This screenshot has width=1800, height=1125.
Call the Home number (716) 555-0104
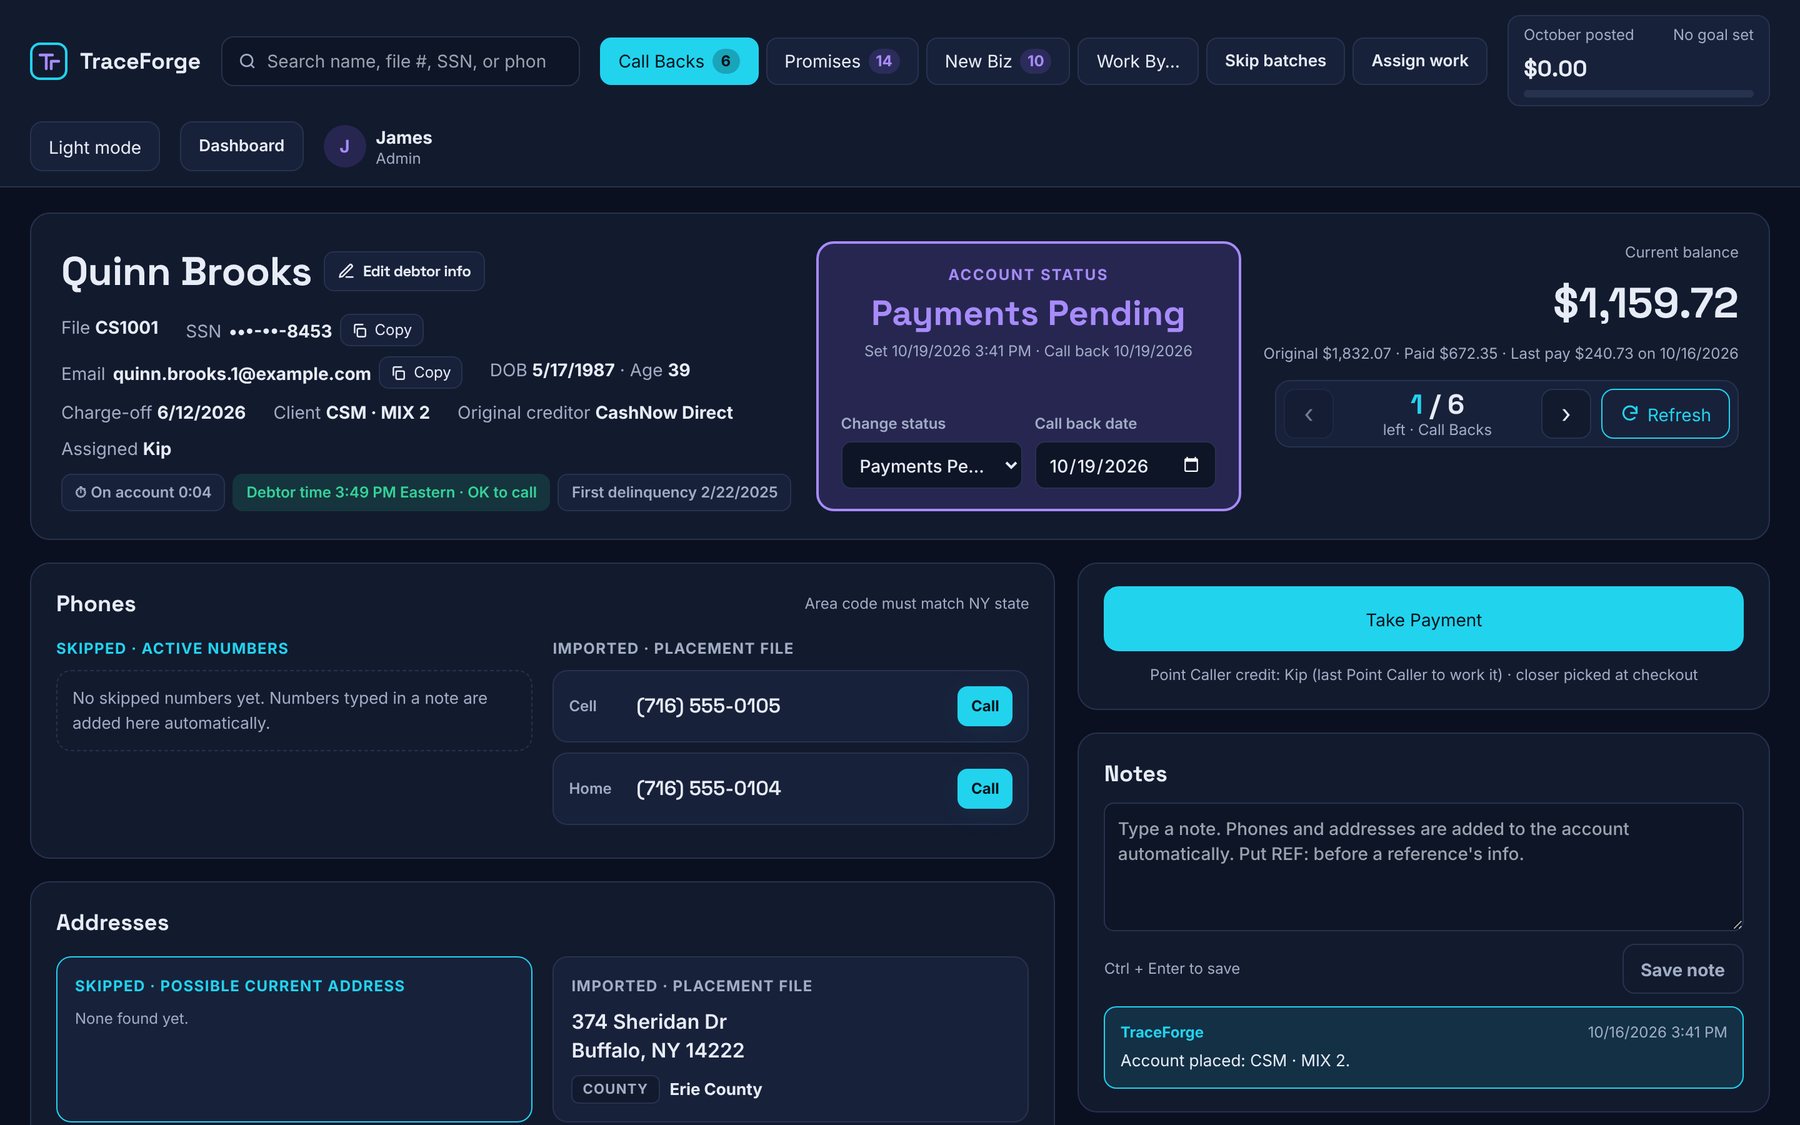(984, 788)
